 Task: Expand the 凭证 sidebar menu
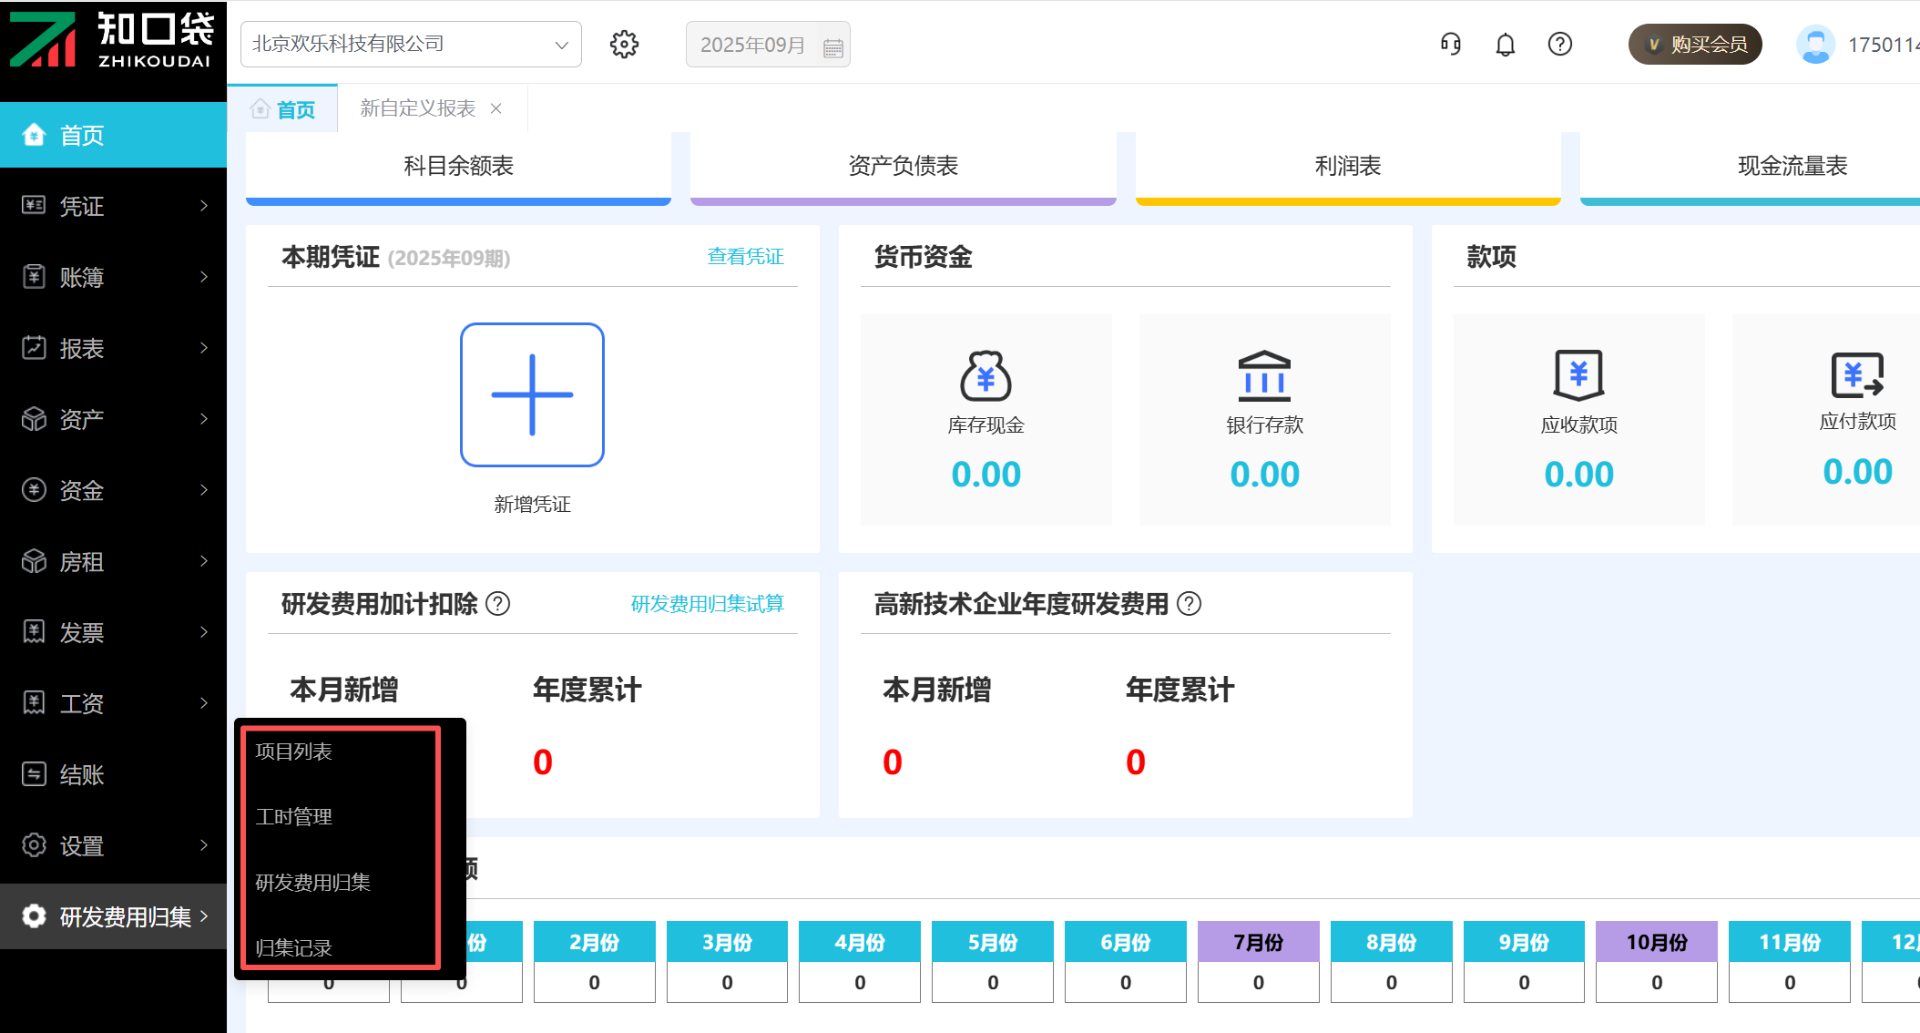point(113,206)
